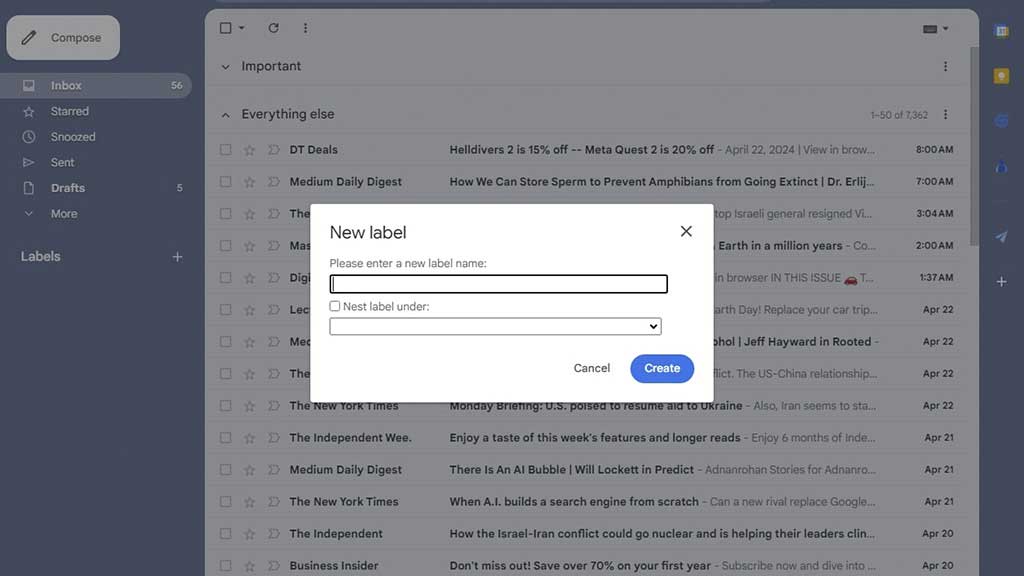Click plus icon to create new label
The width and height of the screenshot is (1024, 576).
point(177,257)
